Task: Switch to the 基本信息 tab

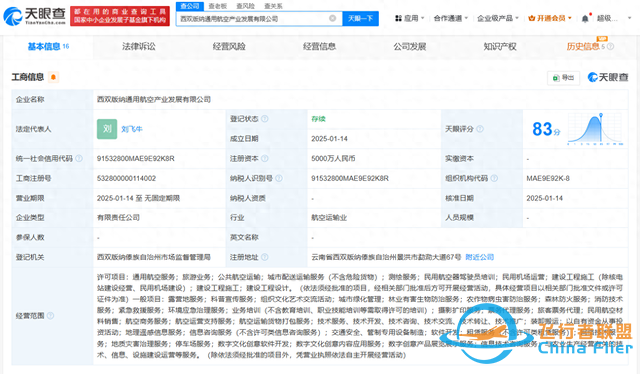Action: (48, 47)
